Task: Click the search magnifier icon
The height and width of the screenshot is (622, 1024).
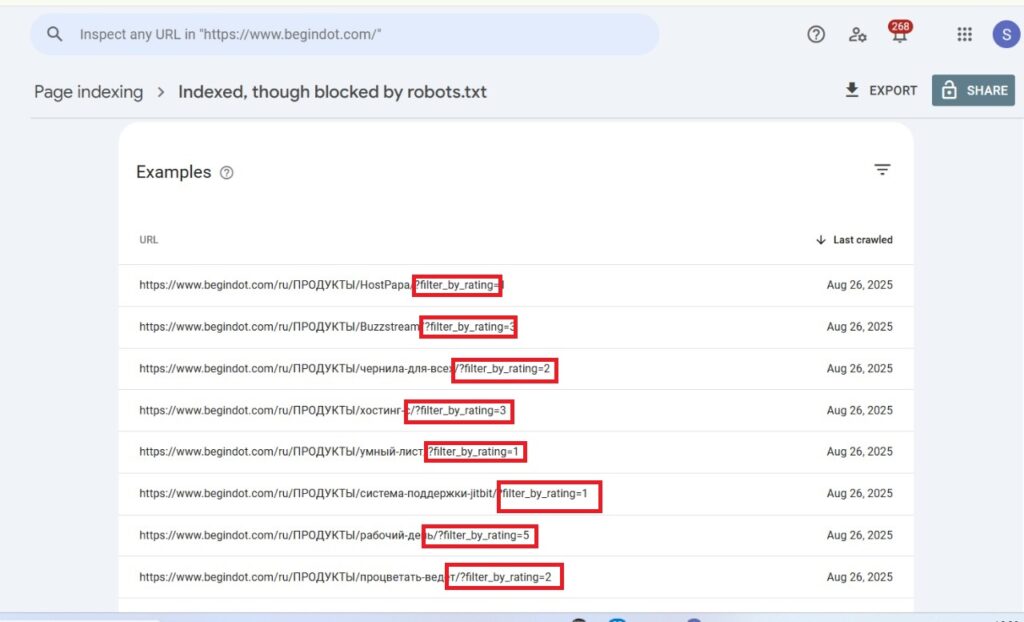Action: [x=55, y=34]
